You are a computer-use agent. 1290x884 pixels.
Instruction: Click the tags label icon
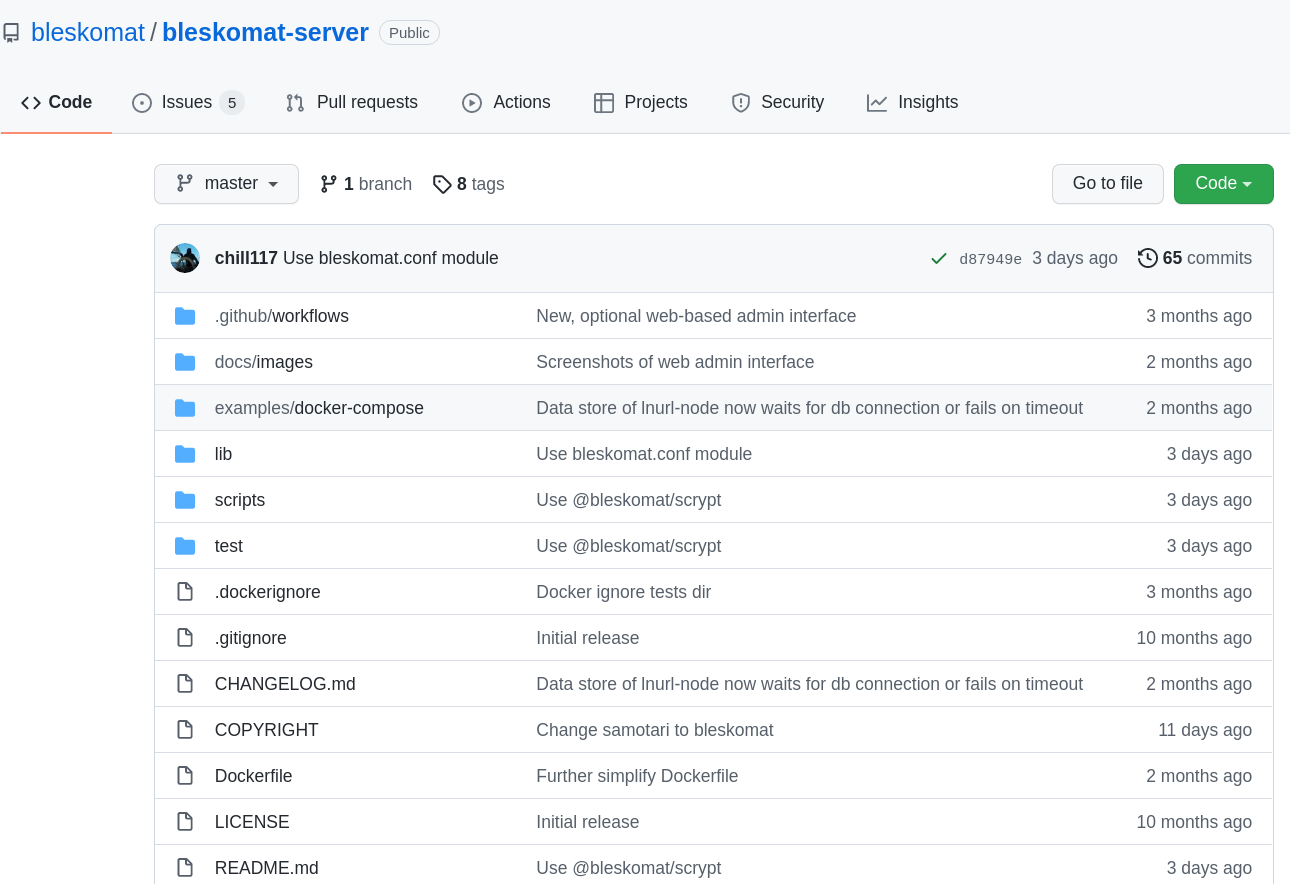point(442,184)
